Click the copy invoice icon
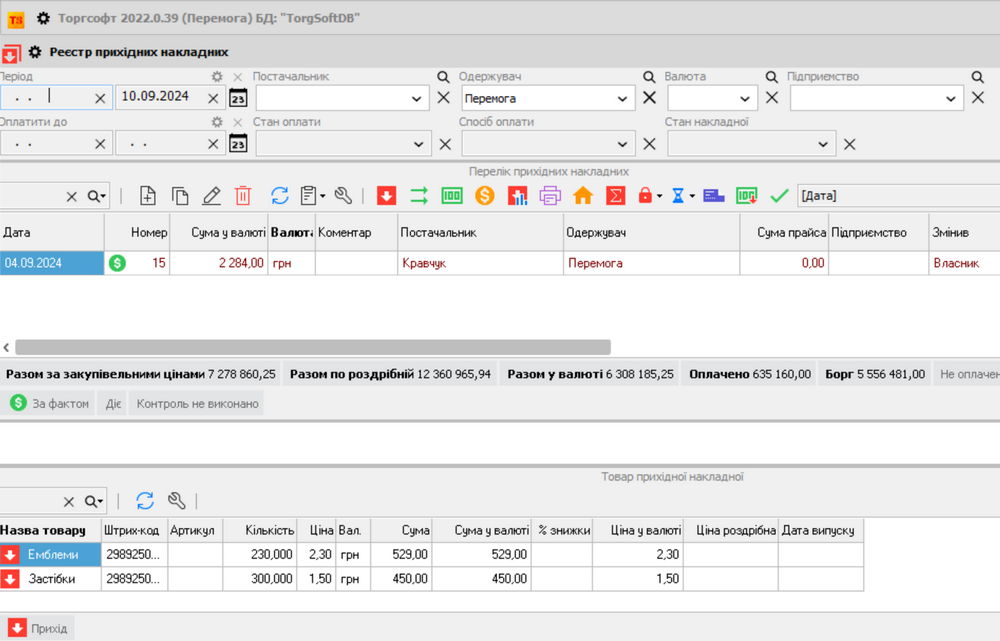This screenshot has width=1000, height=641. click(180, 196)
